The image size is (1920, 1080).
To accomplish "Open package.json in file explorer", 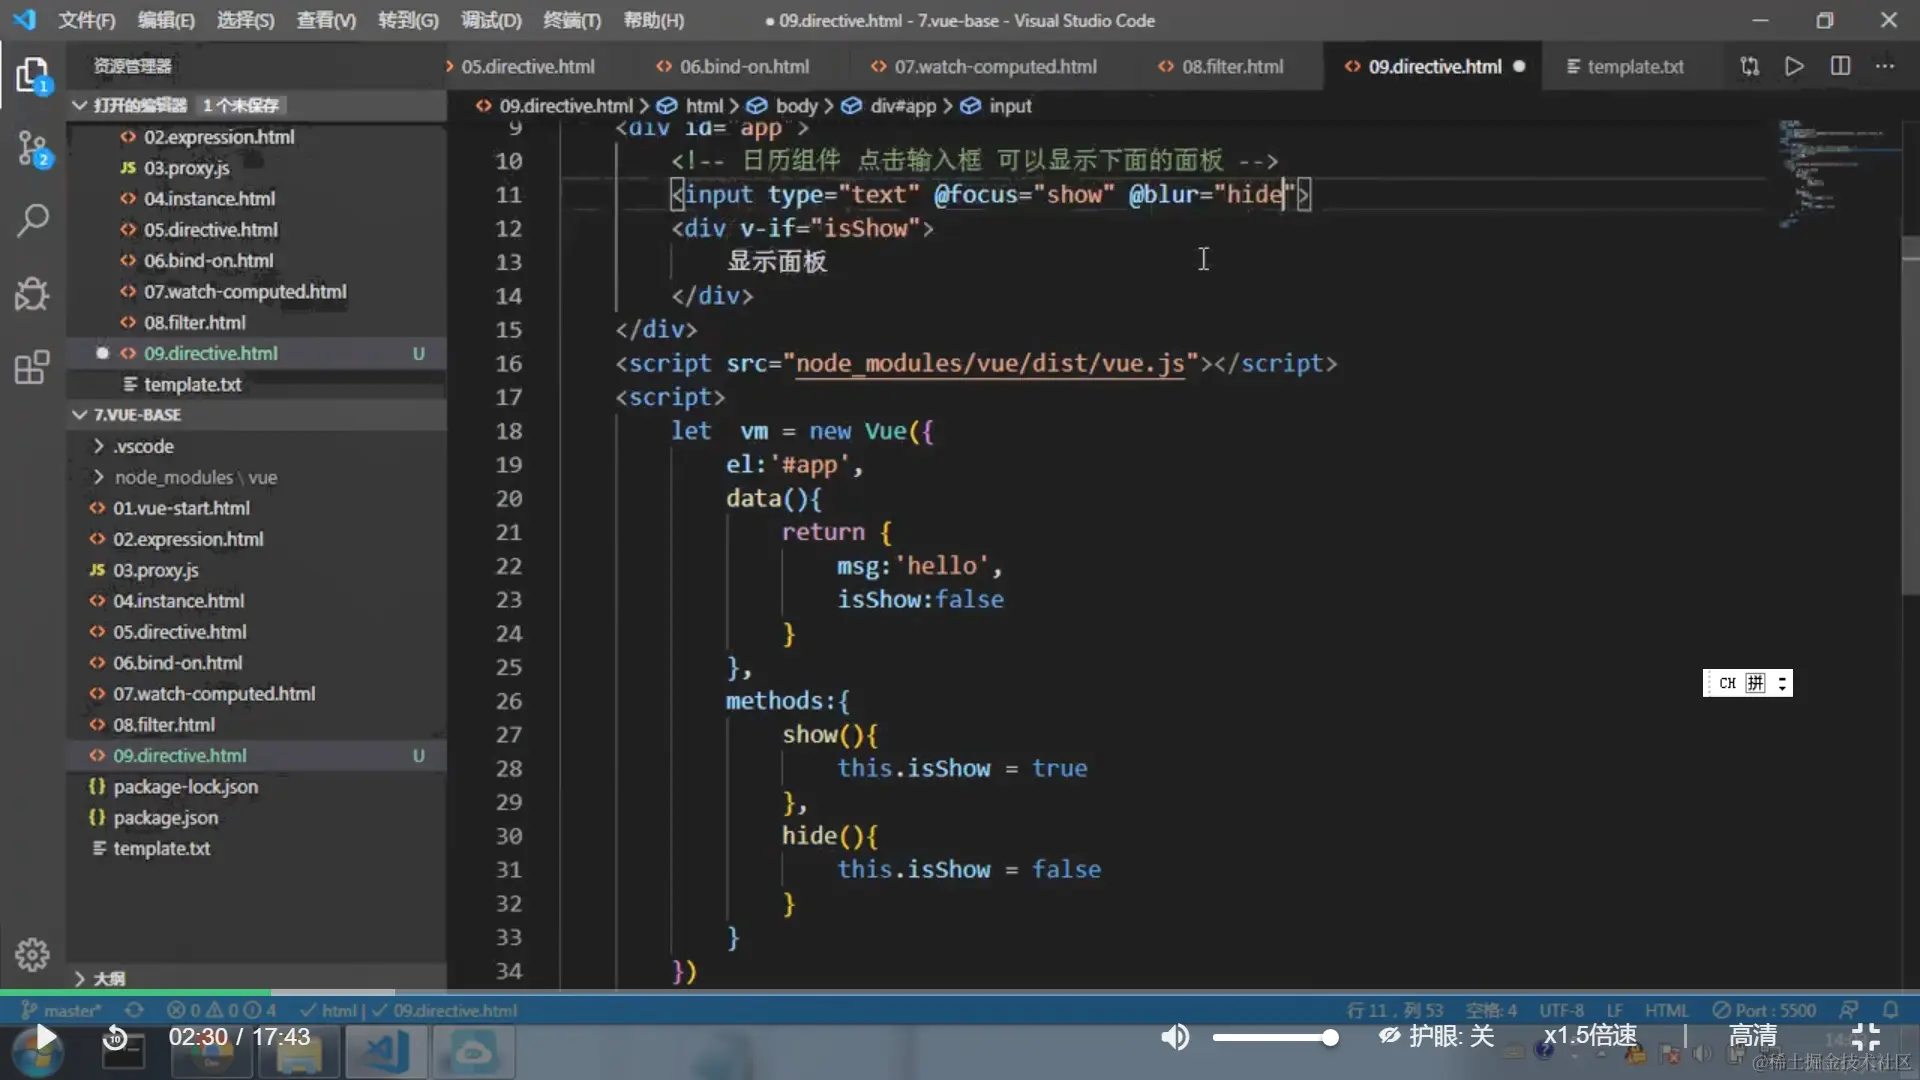I will 165,818.
